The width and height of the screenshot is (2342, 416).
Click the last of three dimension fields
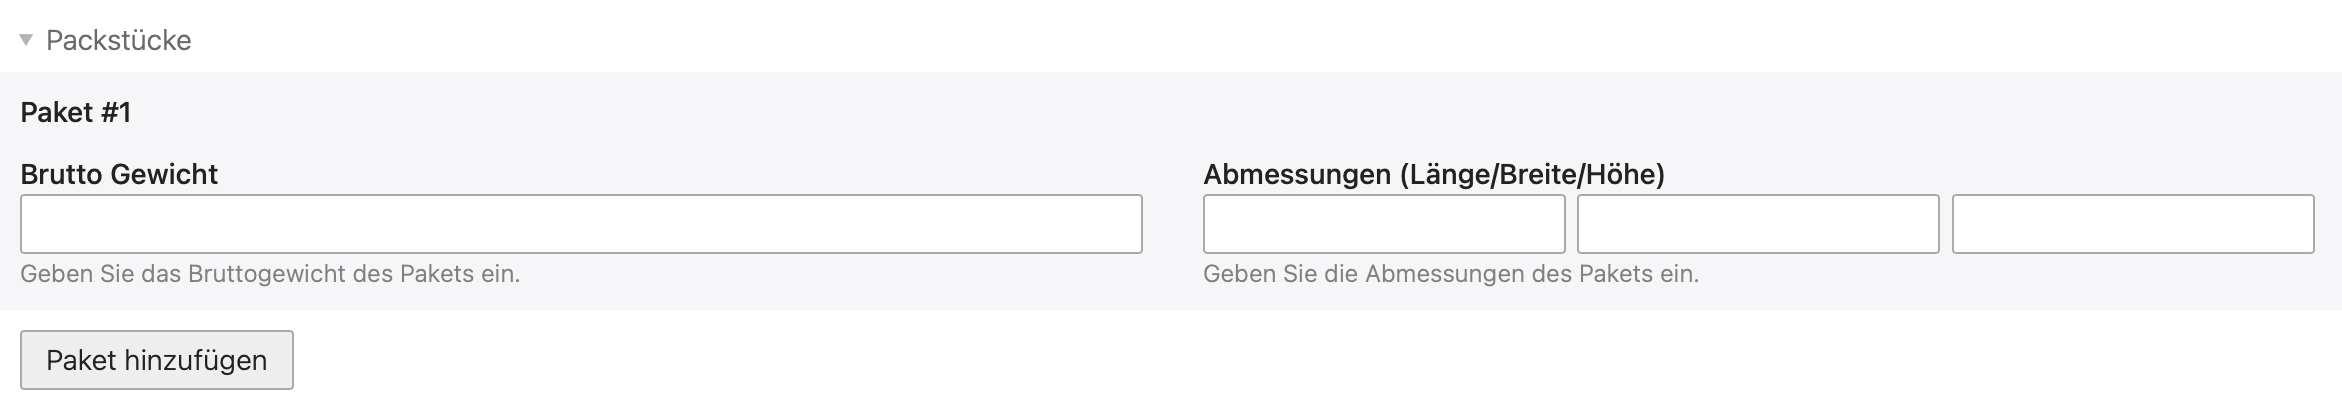click(2132, 224)
